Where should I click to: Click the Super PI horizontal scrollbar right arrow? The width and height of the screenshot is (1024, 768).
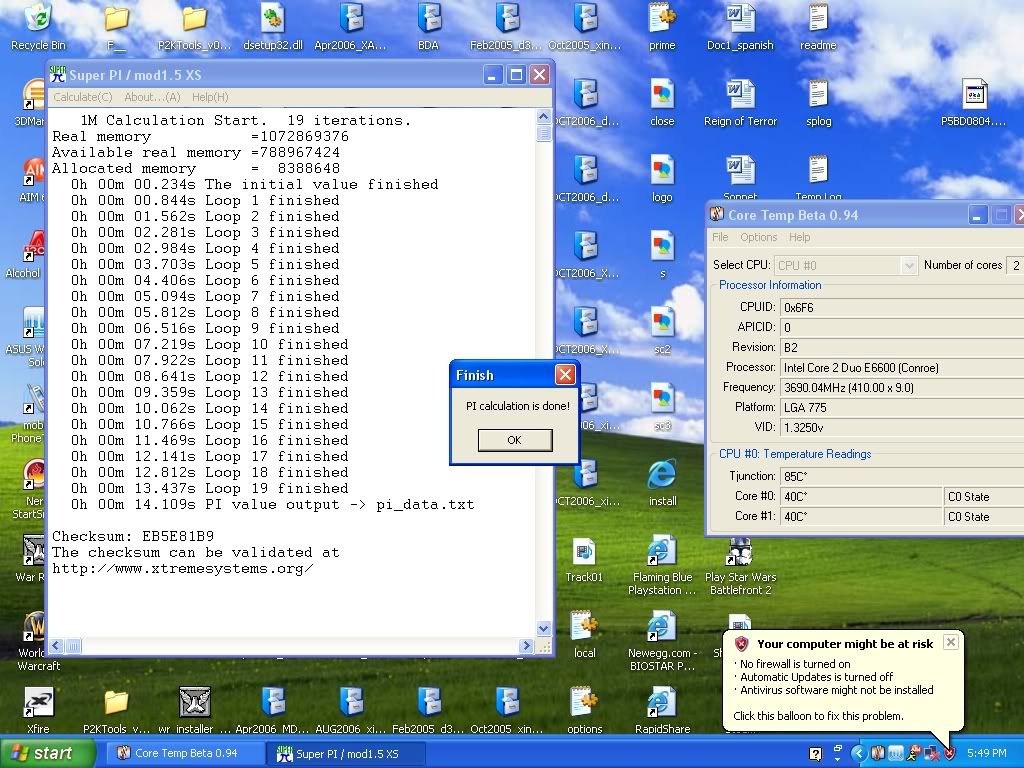click(x=526, y=646)
